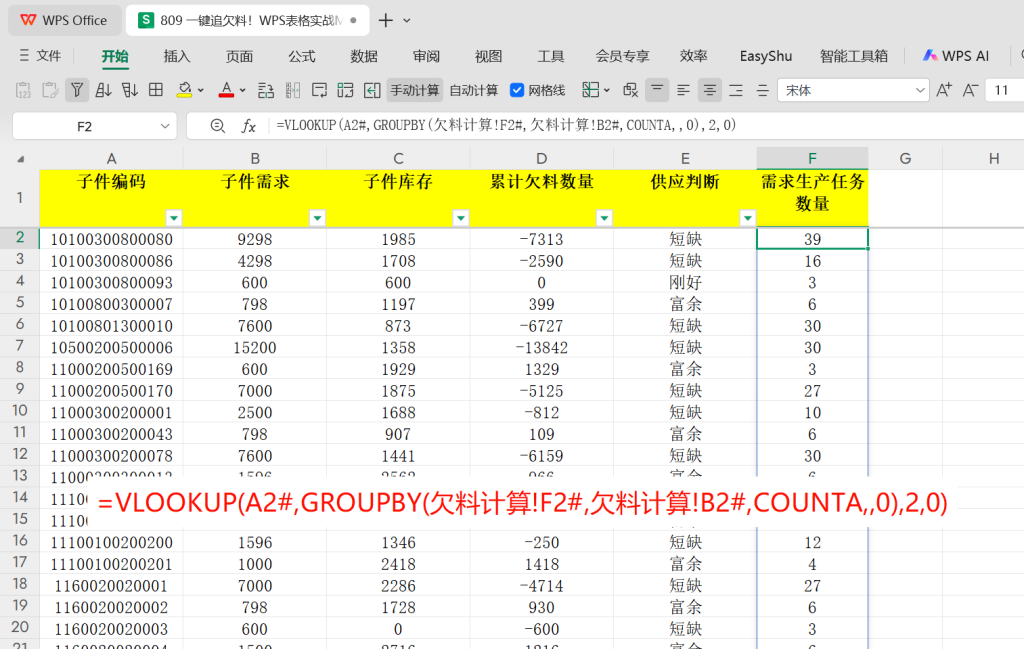
Task: Apply the red font color
Action: pos(226,90)
